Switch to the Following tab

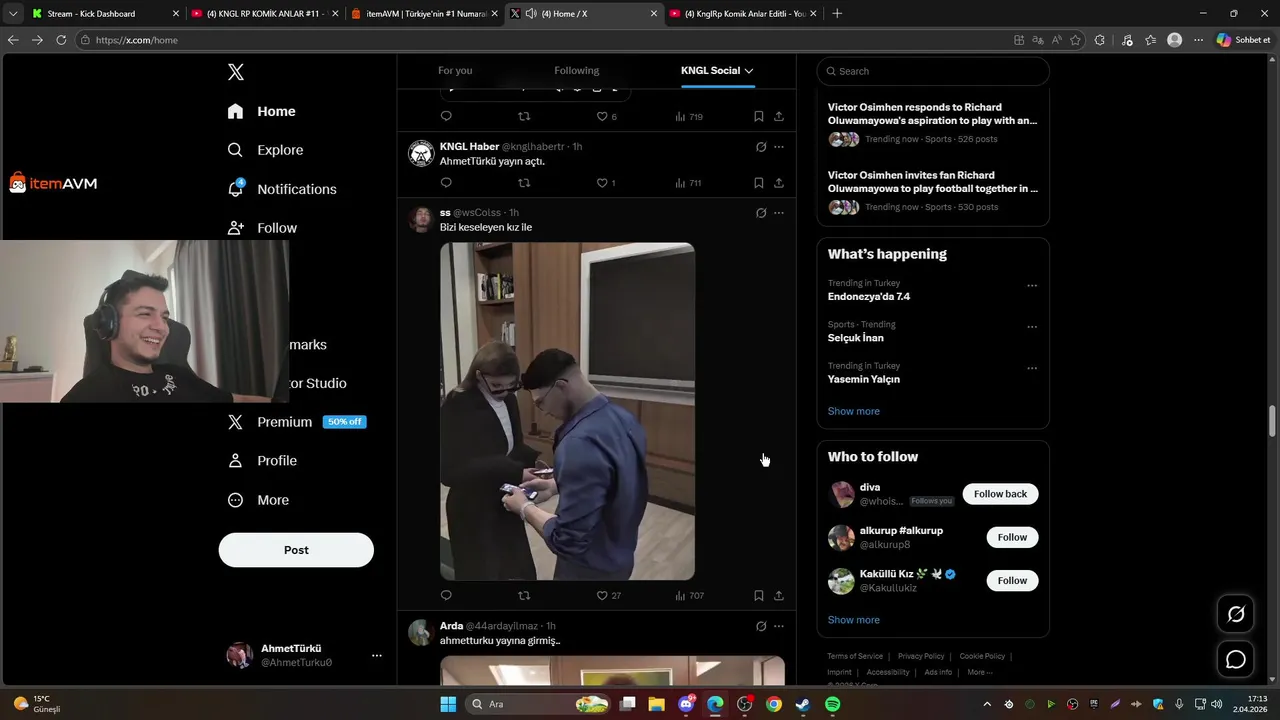click(577, 71)
